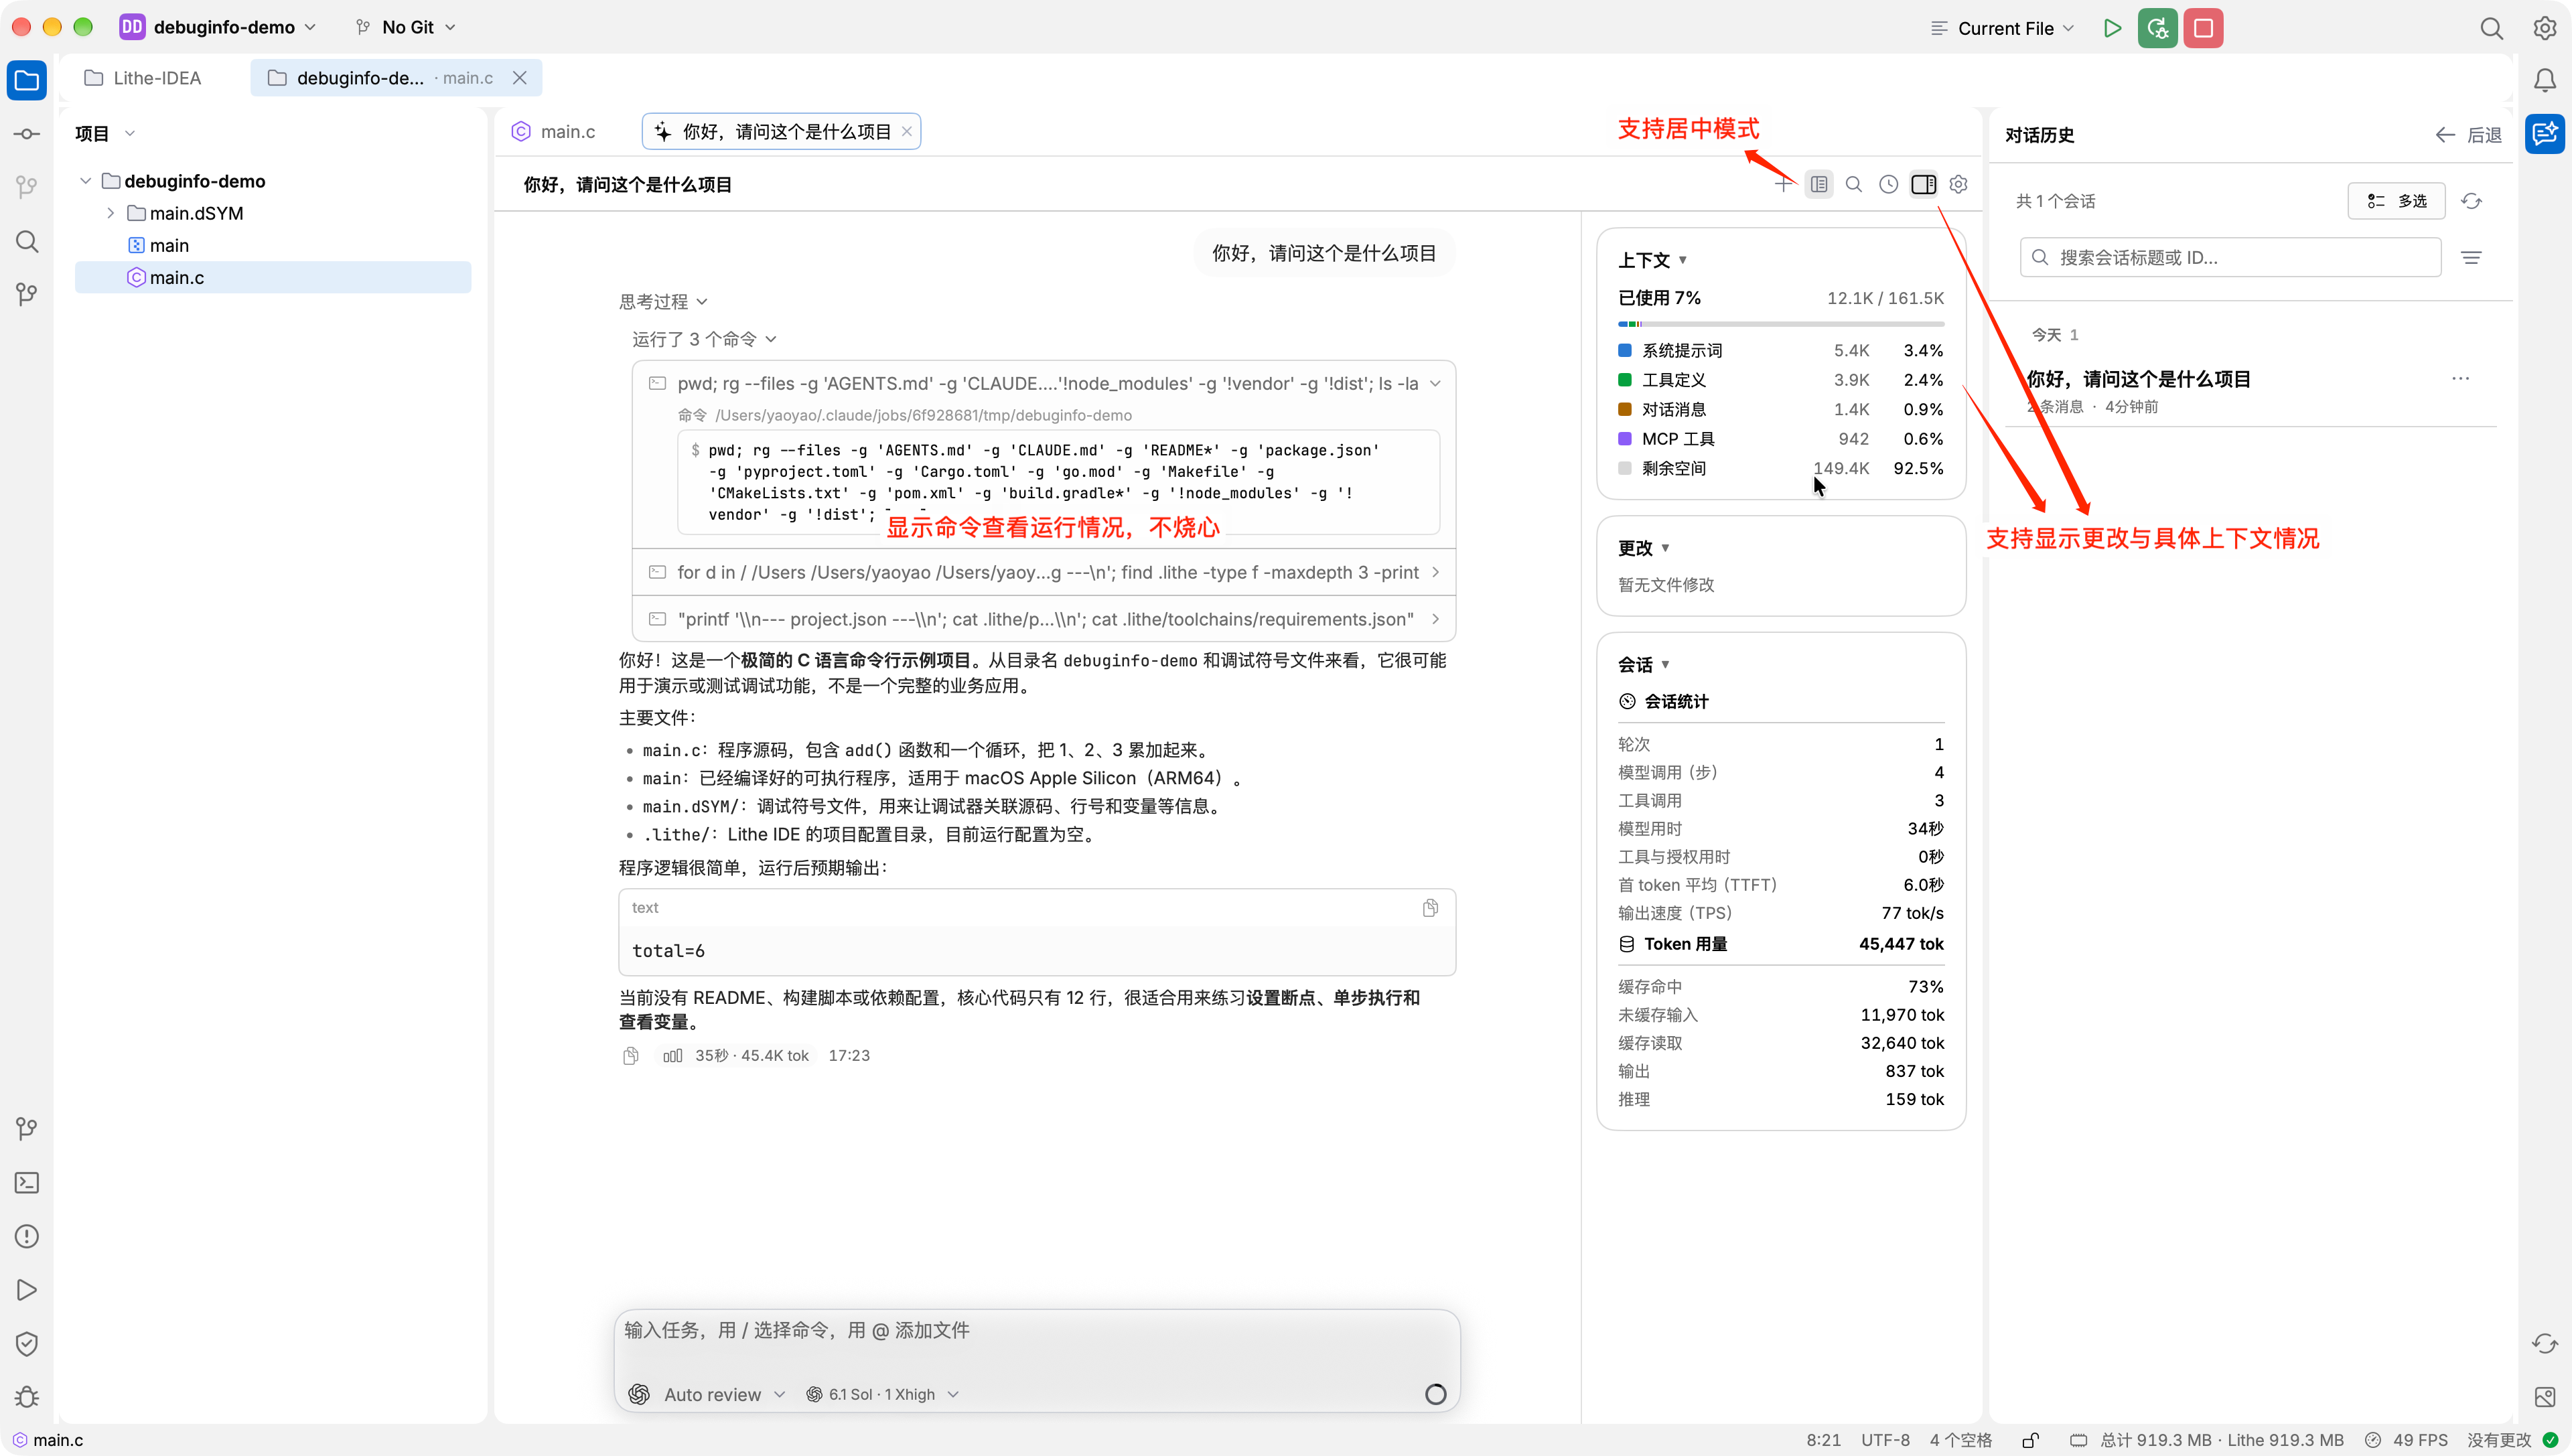Click the green Run button in toolbar
2572x1456 pixels.
pos(2112,28)
